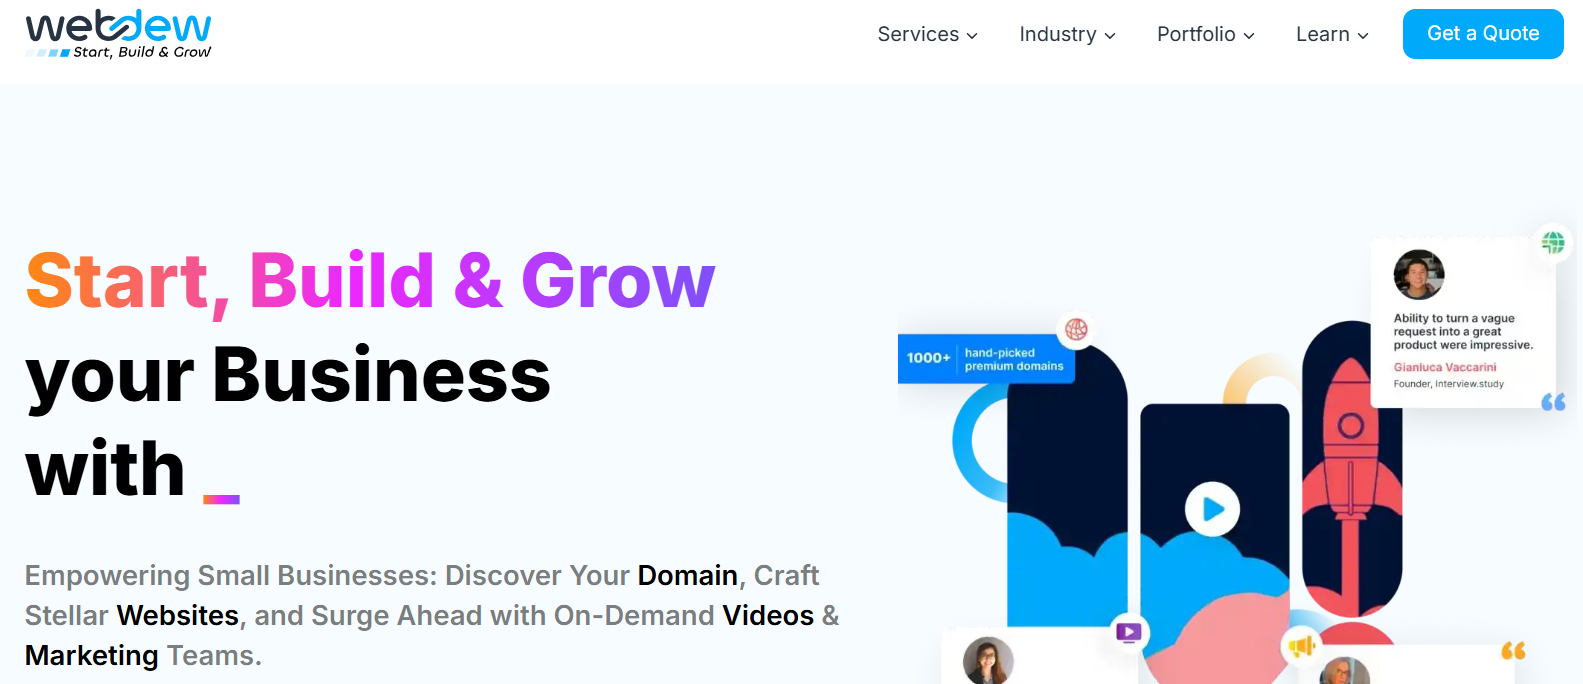Expand the Learn dropdown chevron
This screenshot has height=684, width=1583.
coord(1363,35)
